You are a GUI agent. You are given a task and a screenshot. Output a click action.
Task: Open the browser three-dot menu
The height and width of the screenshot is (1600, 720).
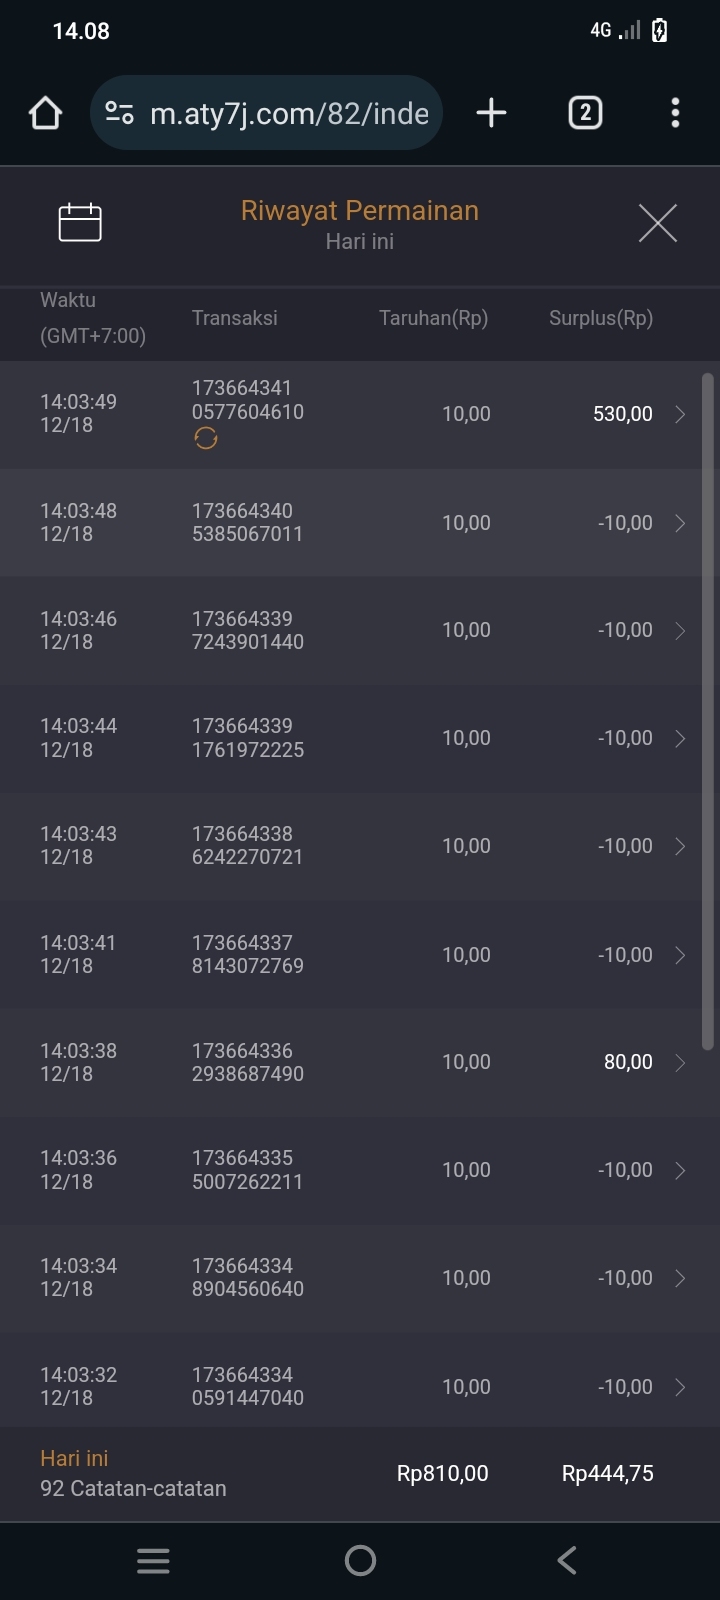(675, 113)
